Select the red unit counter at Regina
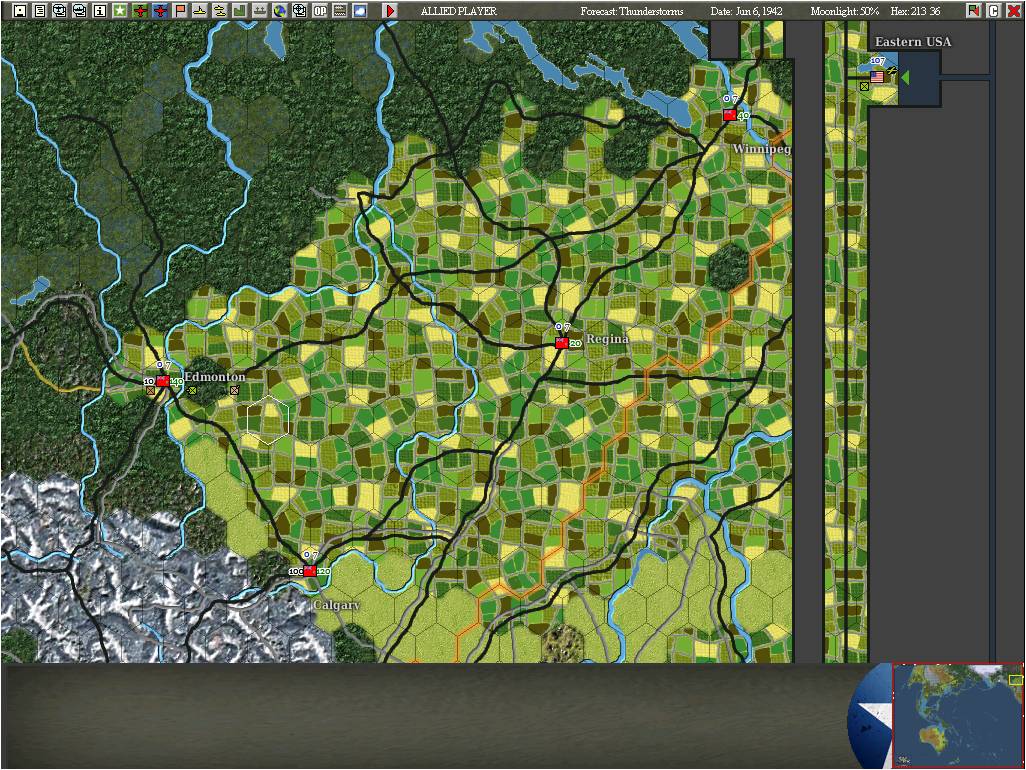Viewport: 1026px width, 770px height. click(x=562, y=341)
